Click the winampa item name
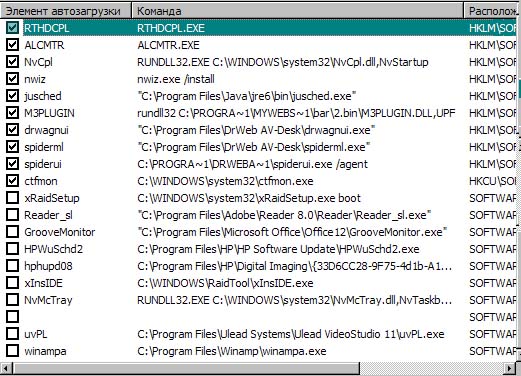 pyautogui.click(x=45, y=351)
